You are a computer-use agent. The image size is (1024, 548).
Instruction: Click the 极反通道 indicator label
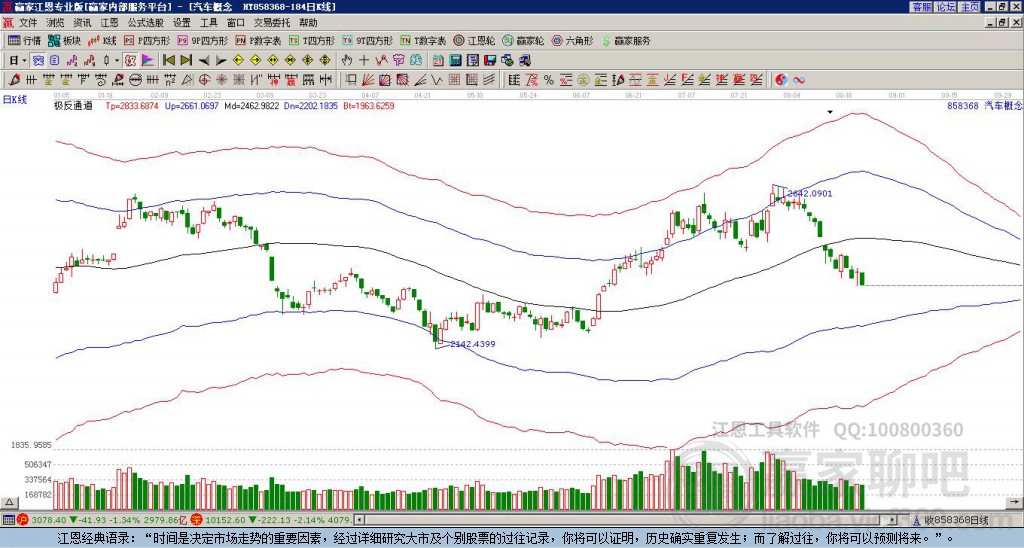(x=73, y=105)
